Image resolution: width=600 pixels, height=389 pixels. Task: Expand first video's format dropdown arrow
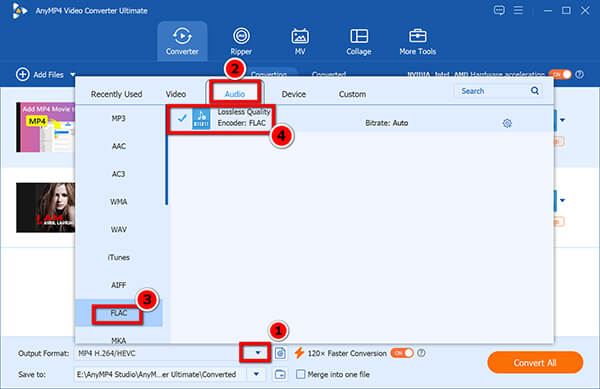pyautogui.click(x=562, y=120)
